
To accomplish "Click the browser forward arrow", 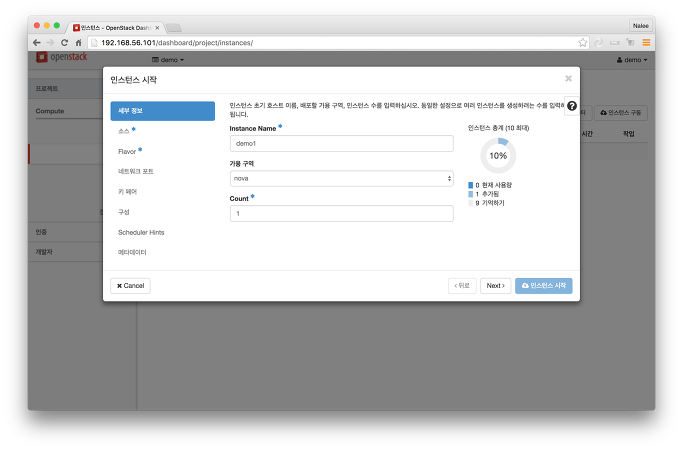I will (51, 43).
